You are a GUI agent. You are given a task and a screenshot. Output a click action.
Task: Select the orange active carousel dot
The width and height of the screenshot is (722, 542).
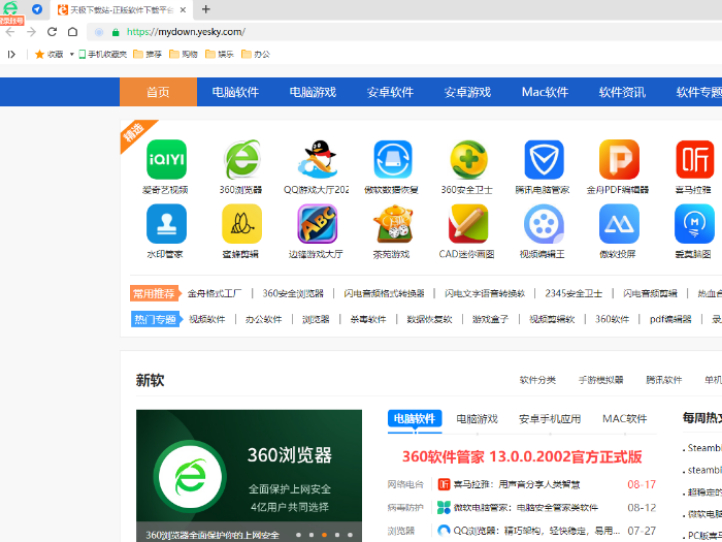point(324,535)
